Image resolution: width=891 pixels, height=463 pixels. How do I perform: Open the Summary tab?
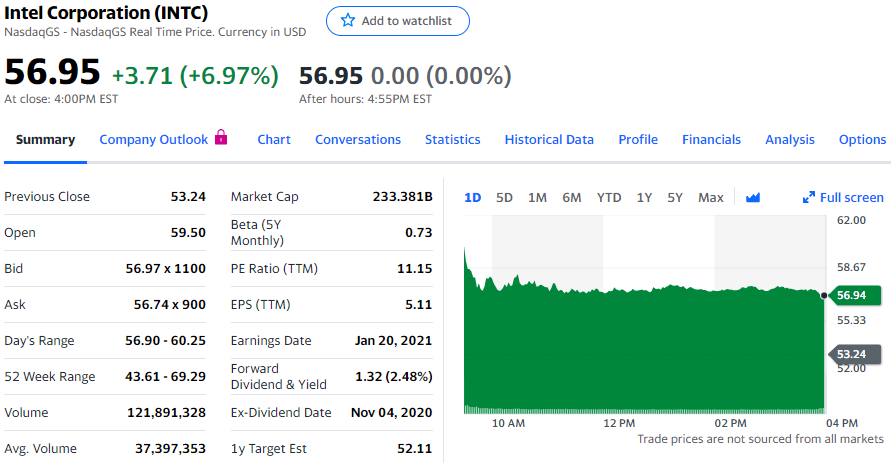(45, 140)
